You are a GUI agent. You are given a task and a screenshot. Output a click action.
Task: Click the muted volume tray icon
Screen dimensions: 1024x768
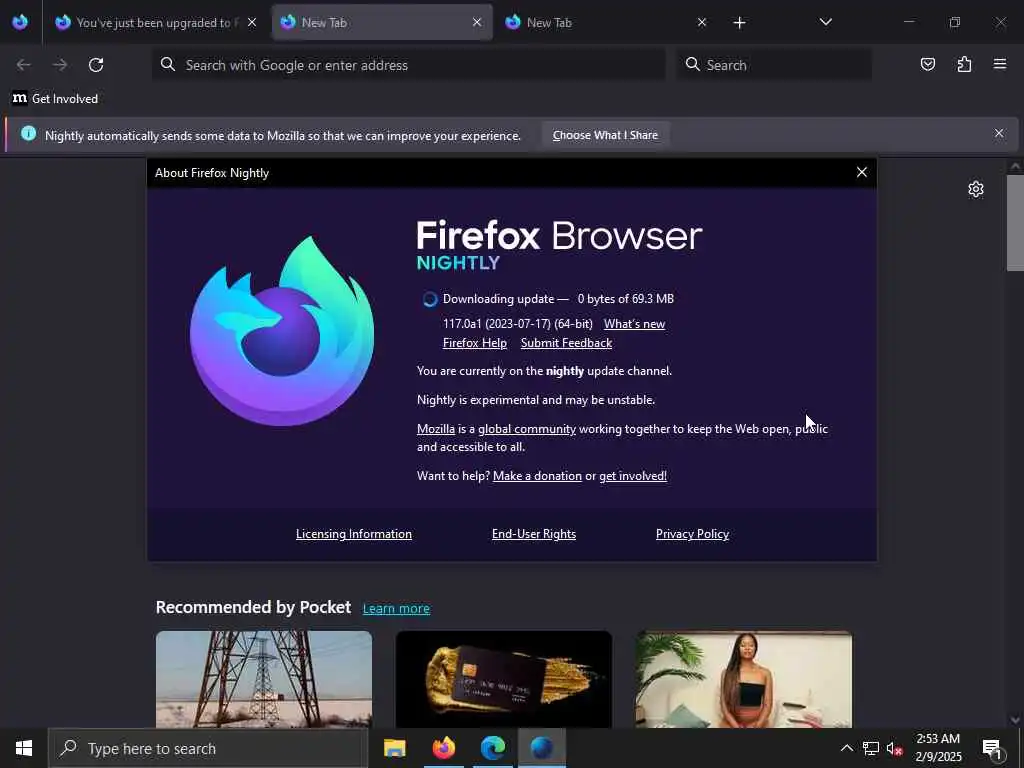tap(895, 748)
